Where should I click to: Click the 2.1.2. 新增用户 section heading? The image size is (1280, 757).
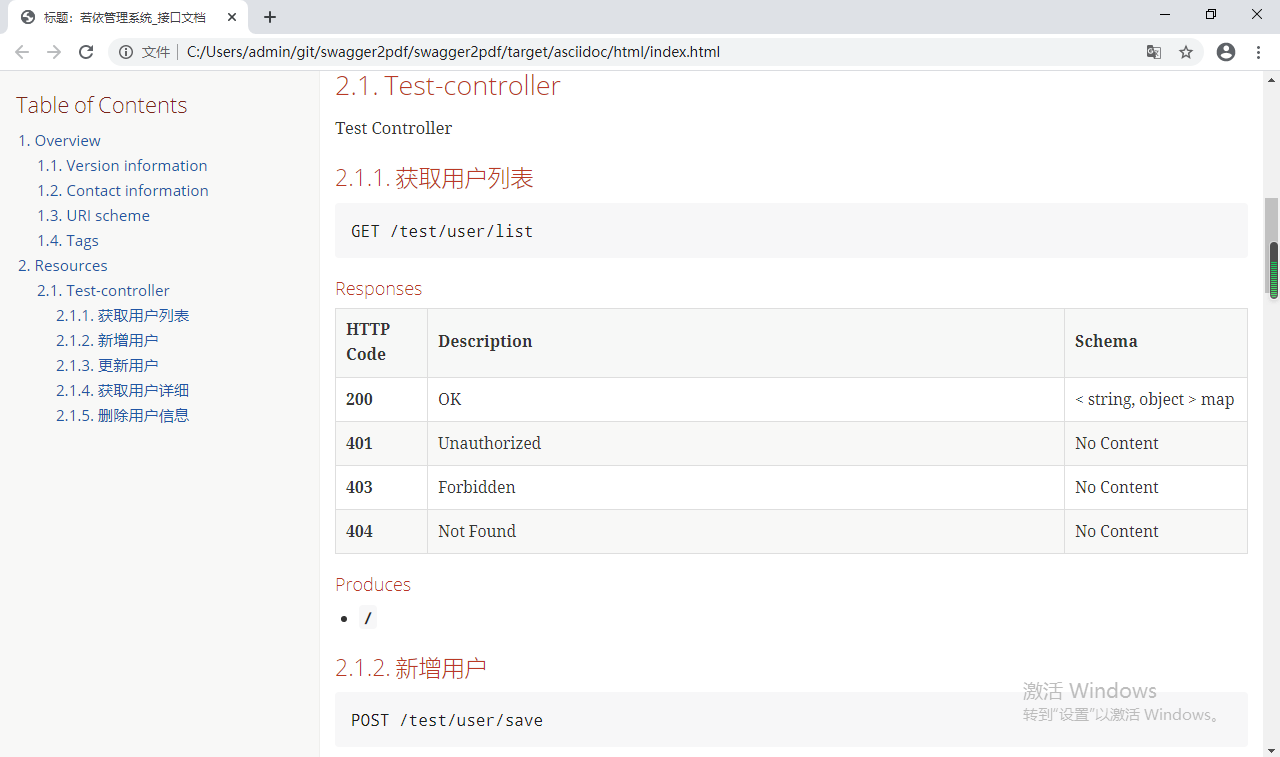[411, 668]
